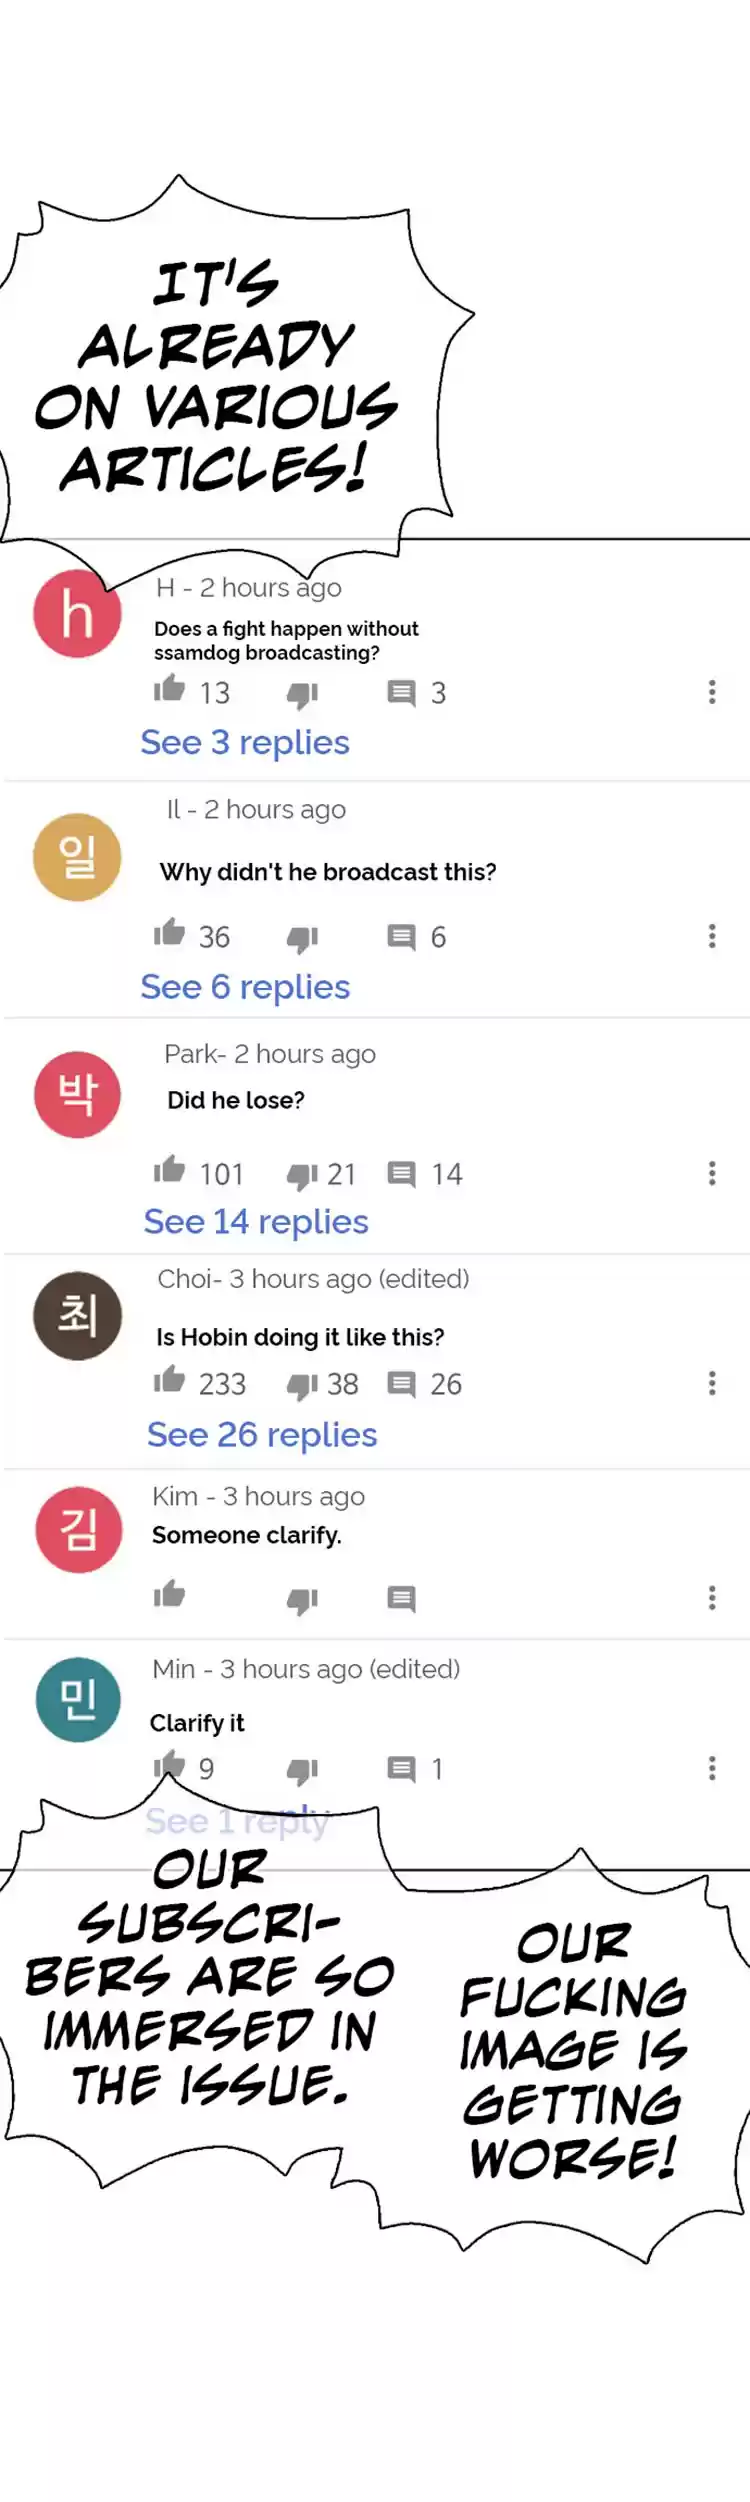Dislike the comment "Why didn't he broadcast this?"

[302, 938]
